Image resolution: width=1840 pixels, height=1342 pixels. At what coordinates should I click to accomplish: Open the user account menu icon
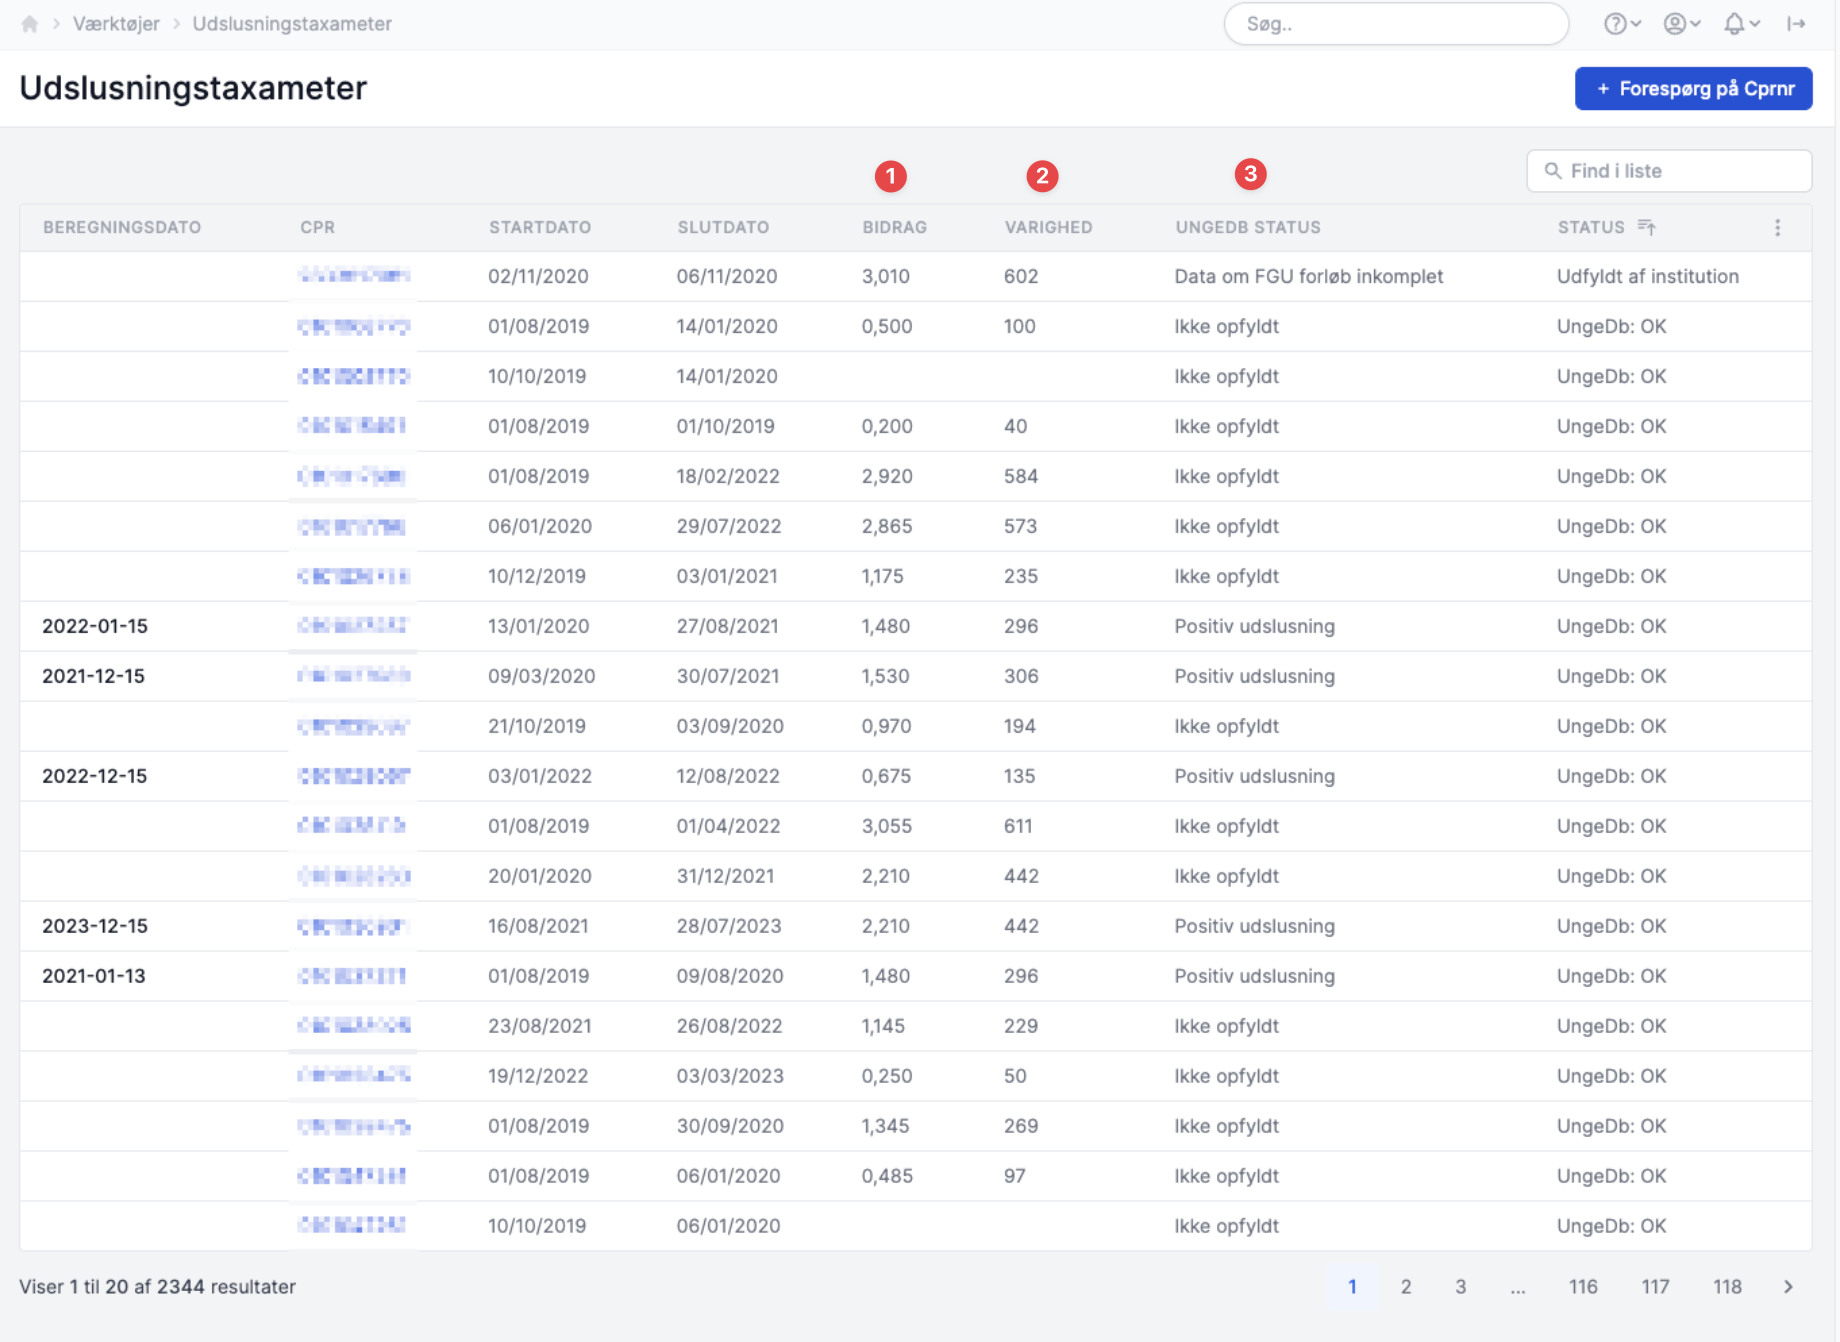(1674, 24)
